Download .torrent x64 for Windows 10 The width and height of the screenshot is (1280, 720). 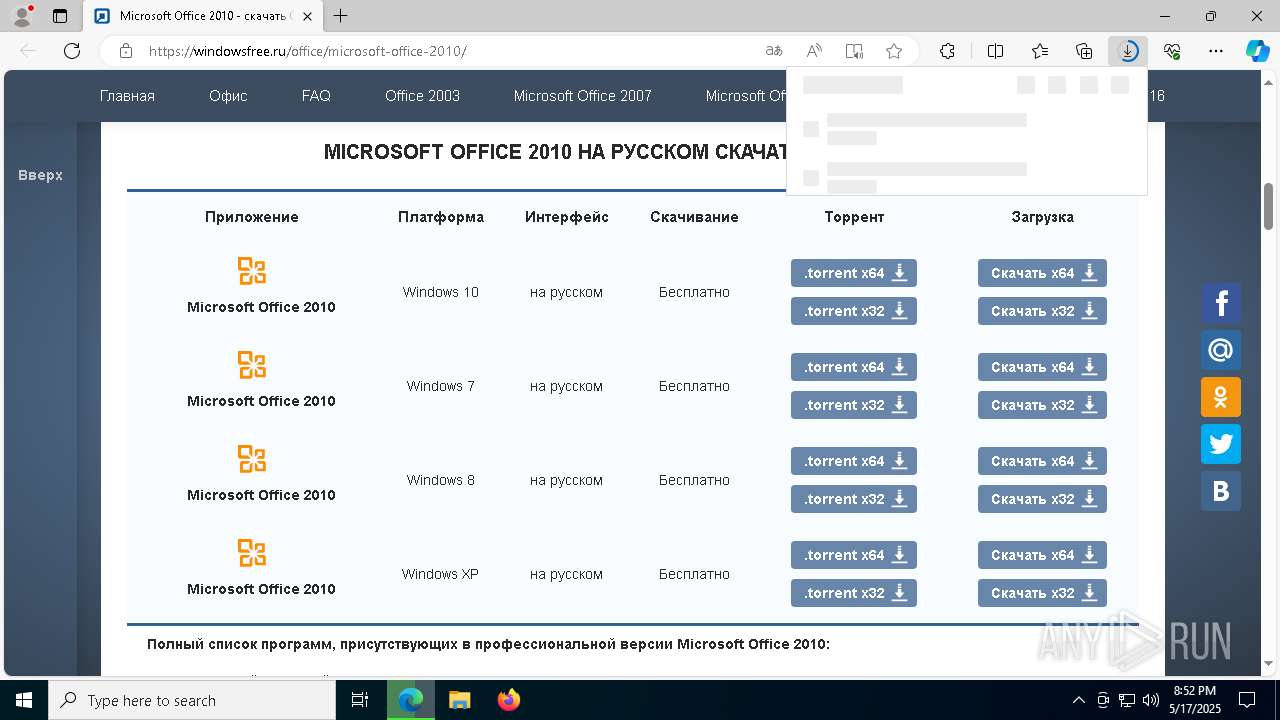pos(854,273)
